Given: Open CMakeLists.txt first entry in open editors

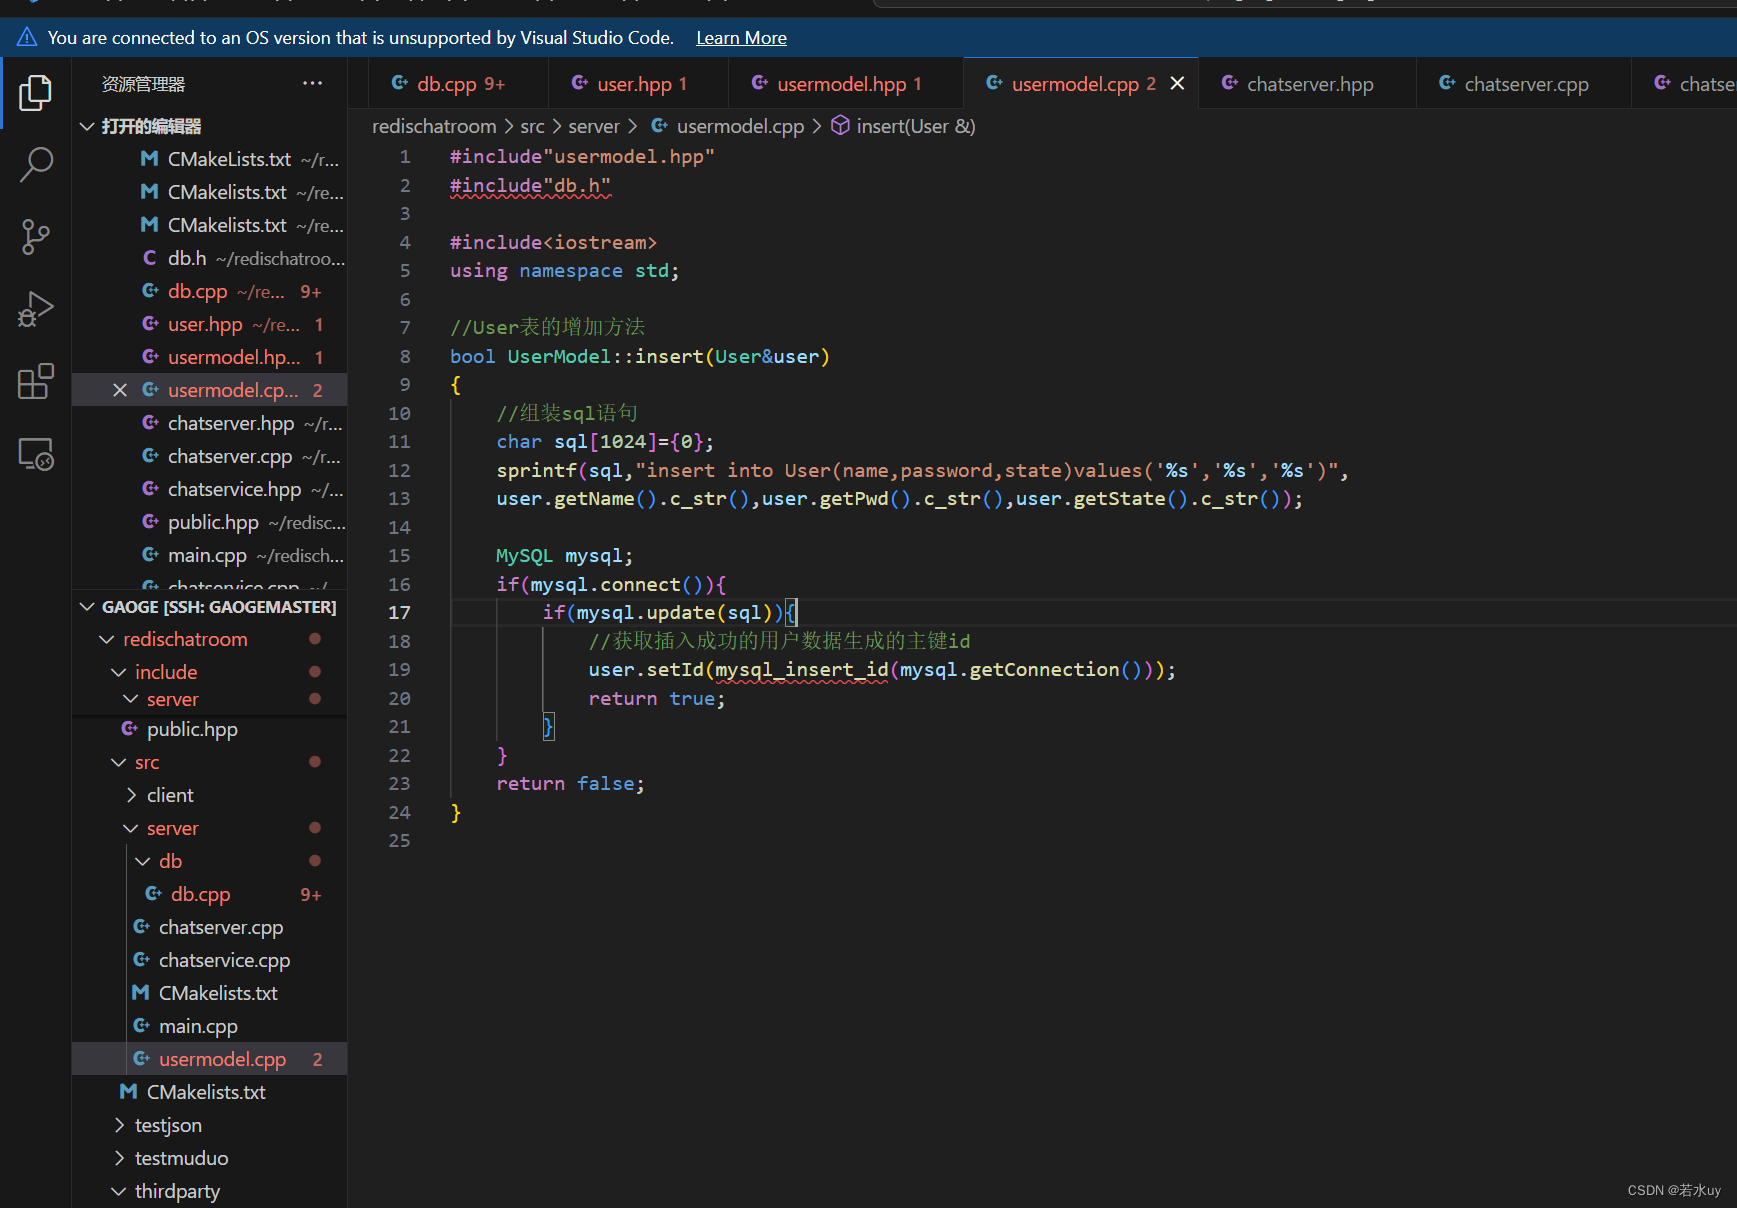Looking at the screenshot, I should [x=210, y=159].
